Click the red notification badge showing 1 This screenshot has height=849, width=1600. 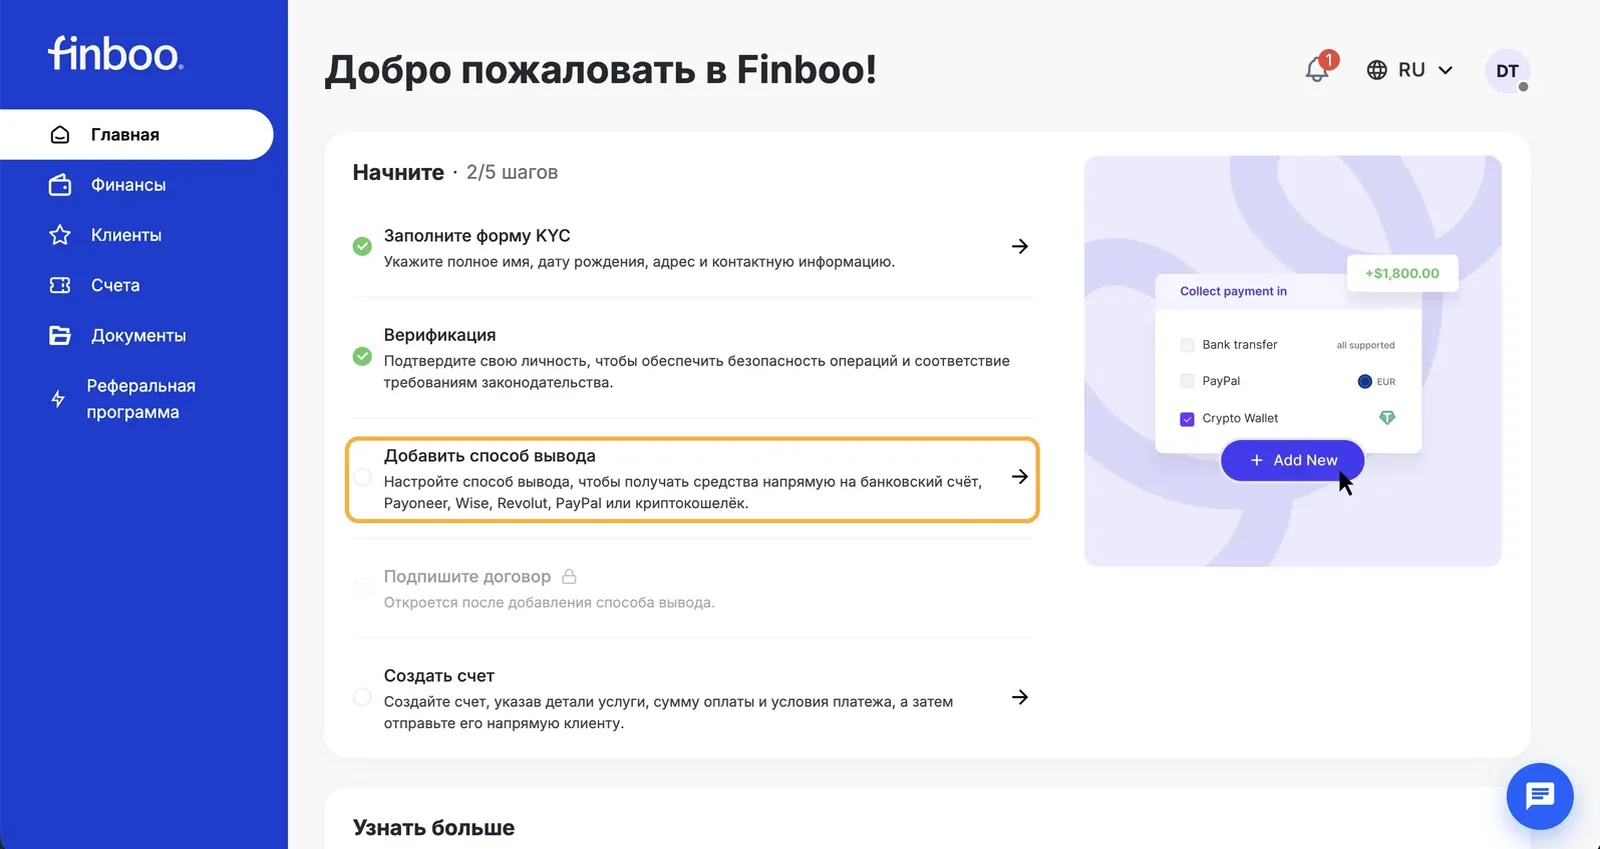point(1329,60)
